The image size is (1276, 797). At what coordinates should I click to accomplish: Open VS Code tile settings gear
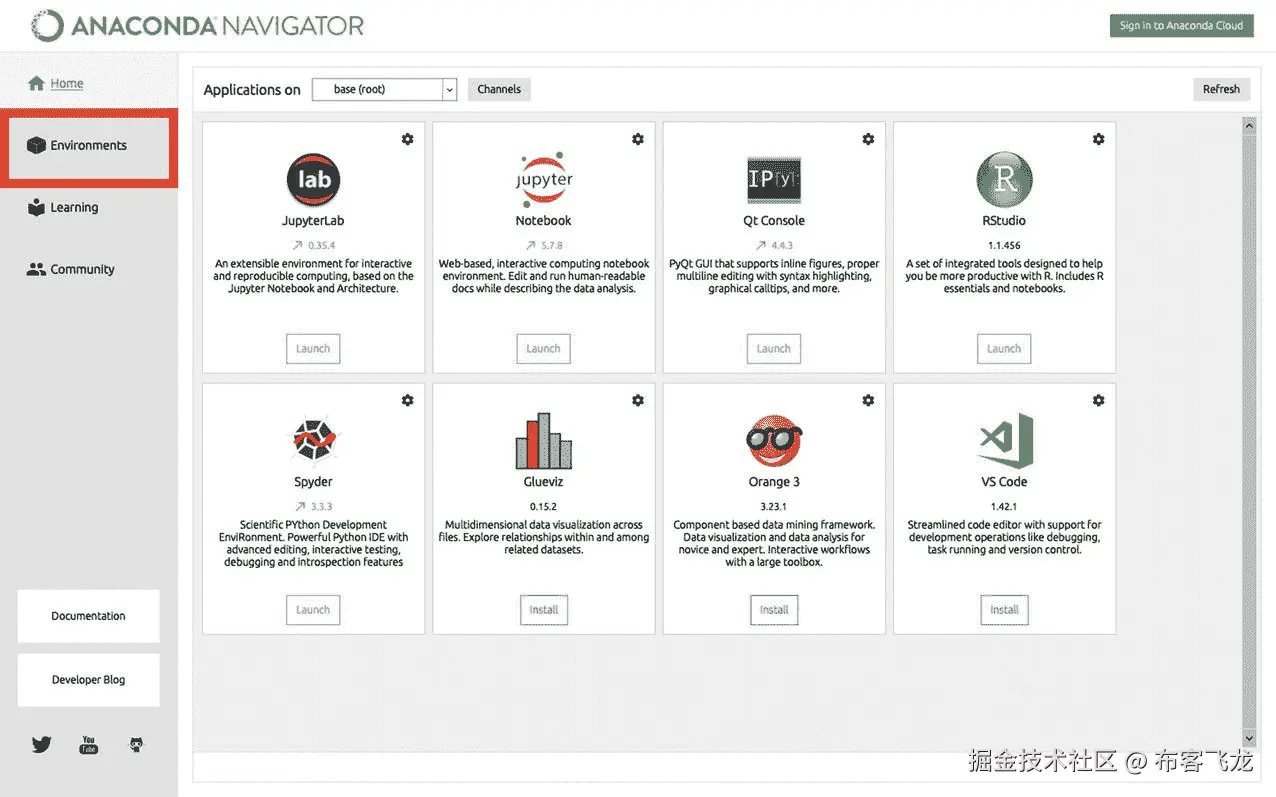pyautogui.click(x=1099, y=400)
